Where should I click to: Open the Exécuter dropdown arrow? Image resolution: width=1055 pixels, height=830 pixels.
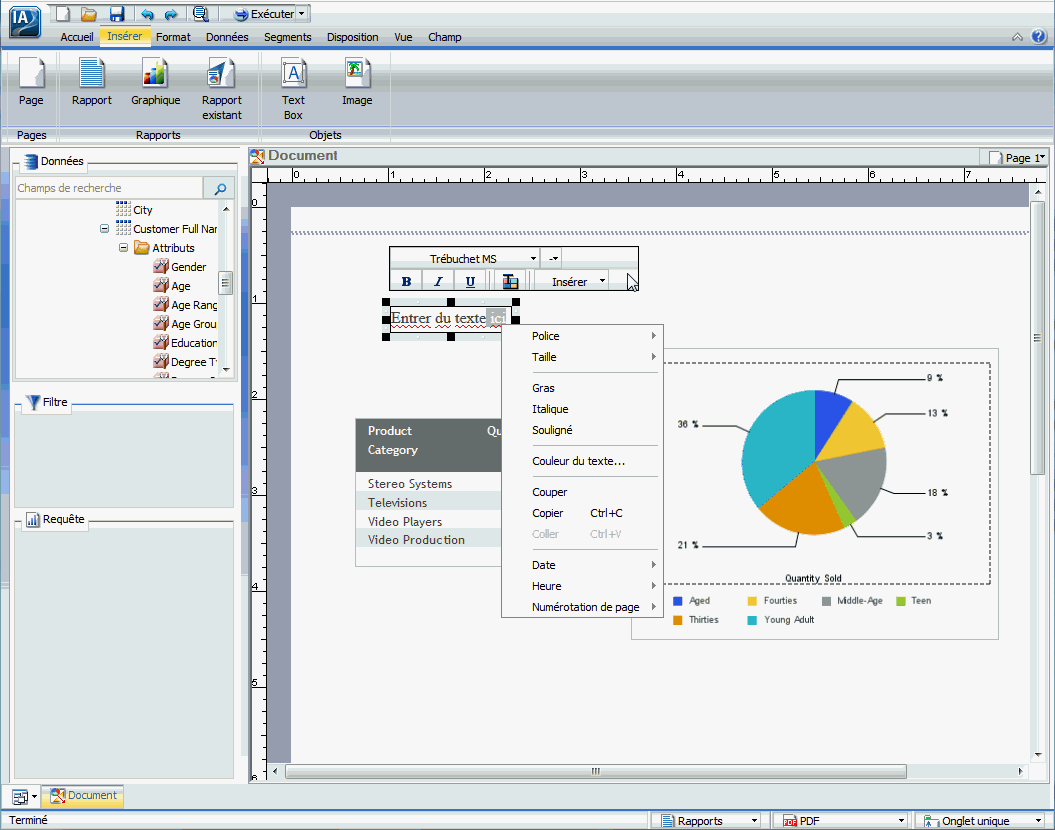(x=301, y=13)
